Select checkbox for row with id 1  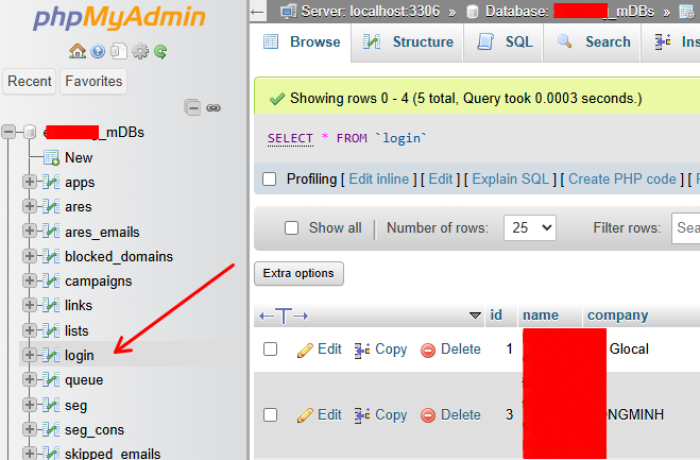(x=270, y=349)
